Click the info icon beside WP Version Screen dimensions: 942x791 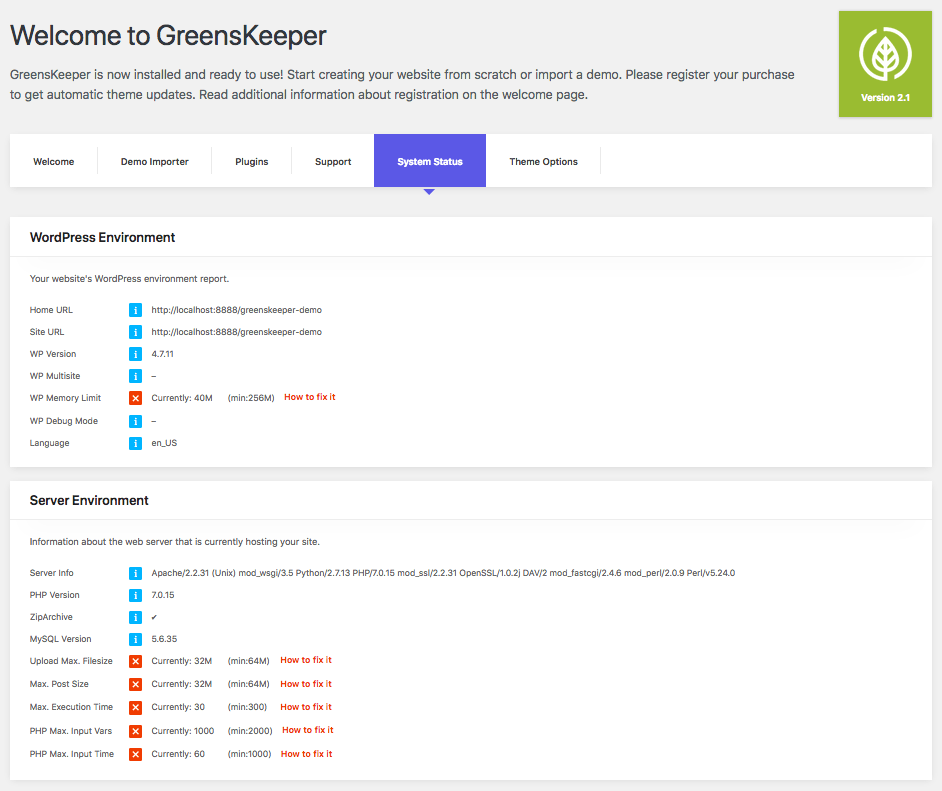pyautogui.click(x=135, y=354)
